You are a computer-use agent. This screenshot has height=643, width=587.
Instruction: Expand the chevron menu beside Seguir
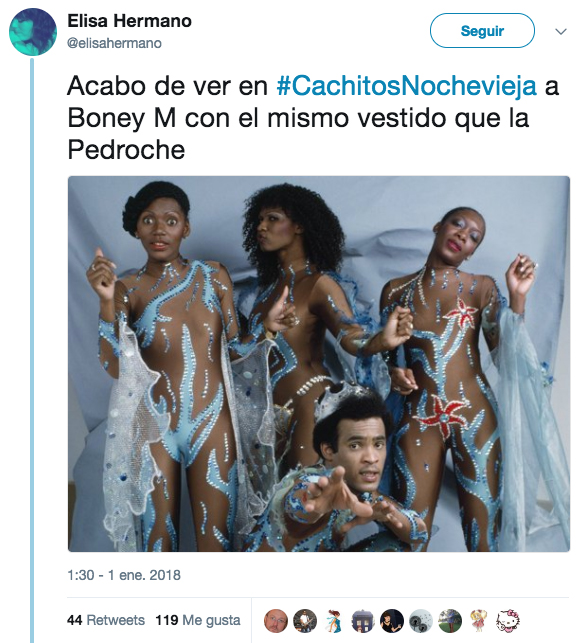[561, 32]
